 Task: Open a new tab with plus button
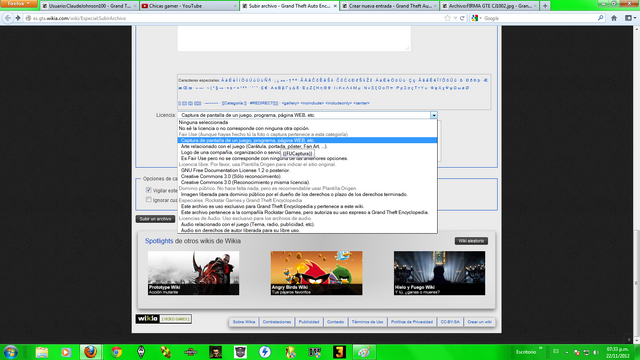click(x=545, y=6)
